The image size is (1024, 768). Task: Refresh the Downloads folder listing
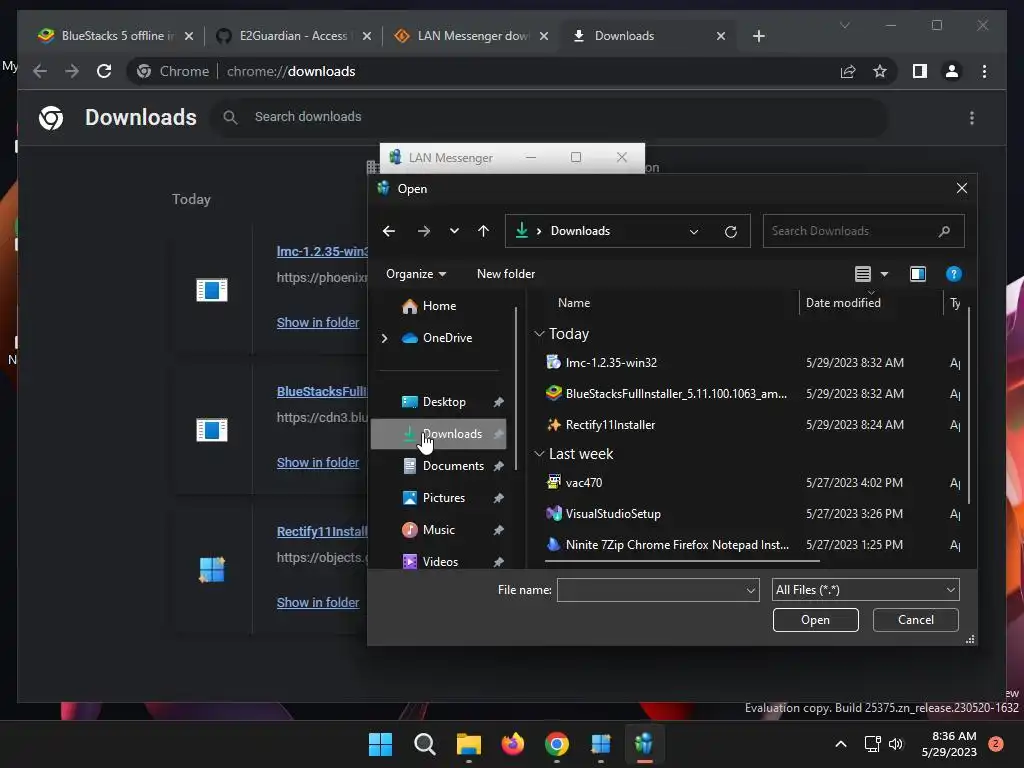(731, 231)
